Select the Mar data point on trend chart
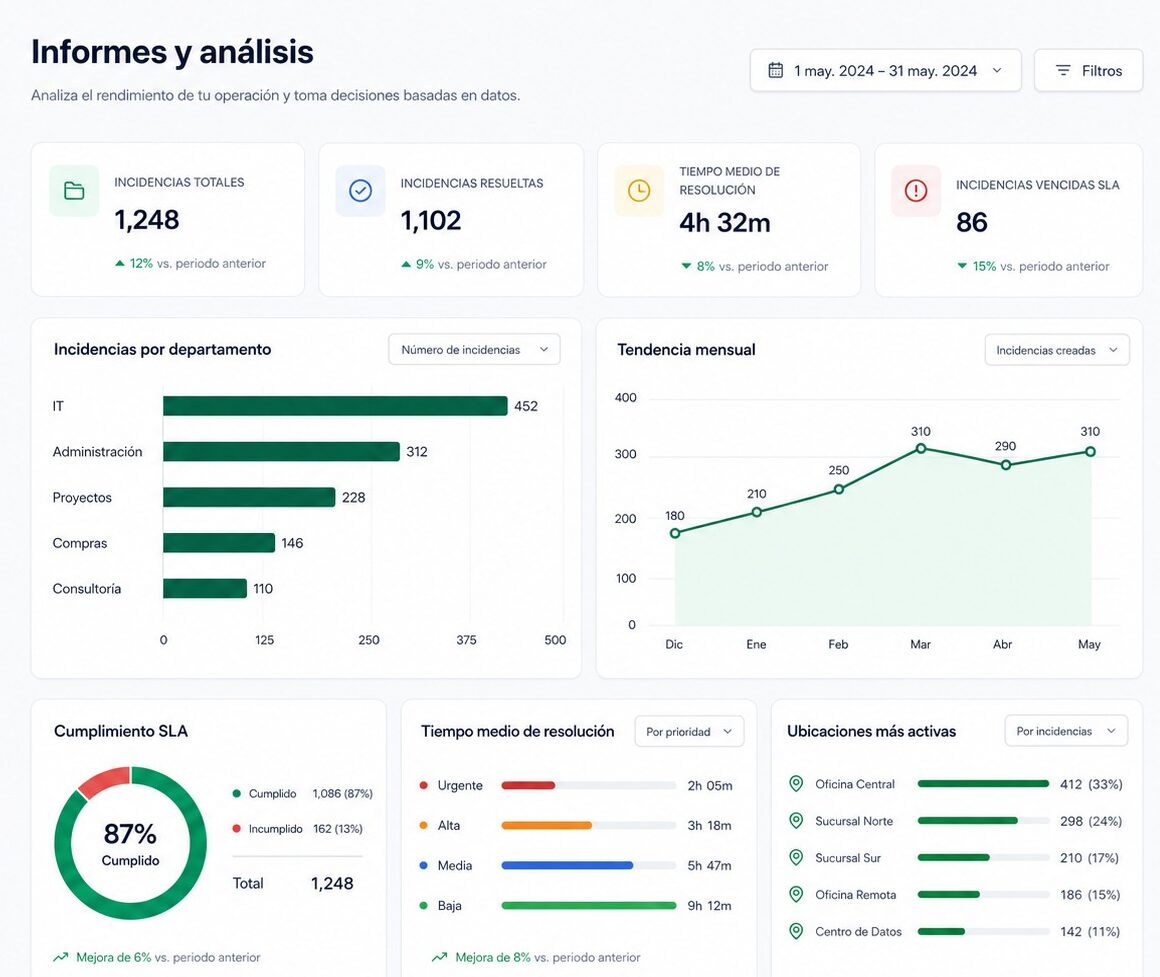The image size is (1160, 977). (x=920, y=448)
